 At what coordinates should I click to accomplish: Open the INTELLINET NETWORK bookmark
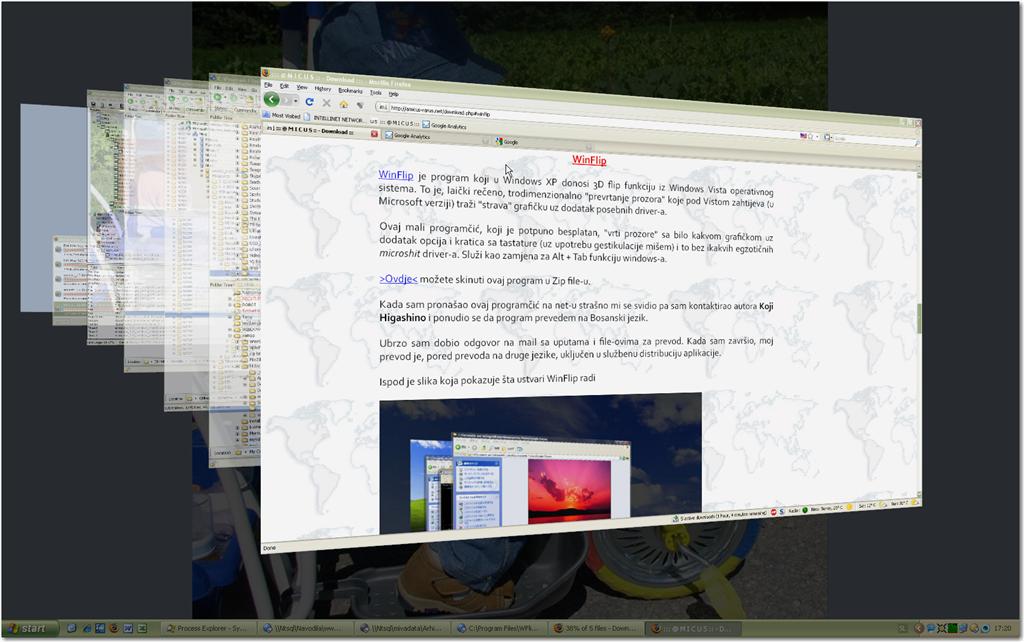pyautogui.click(x=336, y=119)
